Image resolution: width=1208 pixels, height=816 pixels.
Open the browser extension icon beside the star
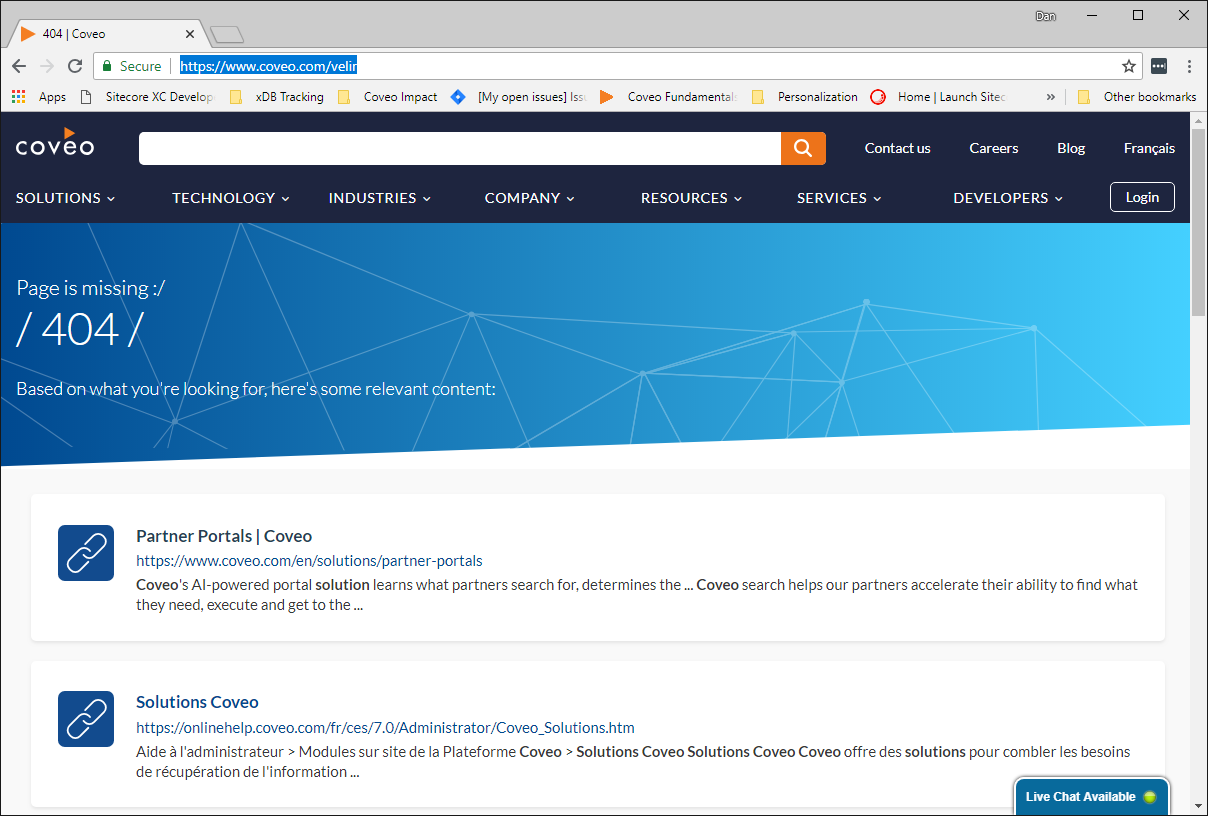tap(1159, 66)
